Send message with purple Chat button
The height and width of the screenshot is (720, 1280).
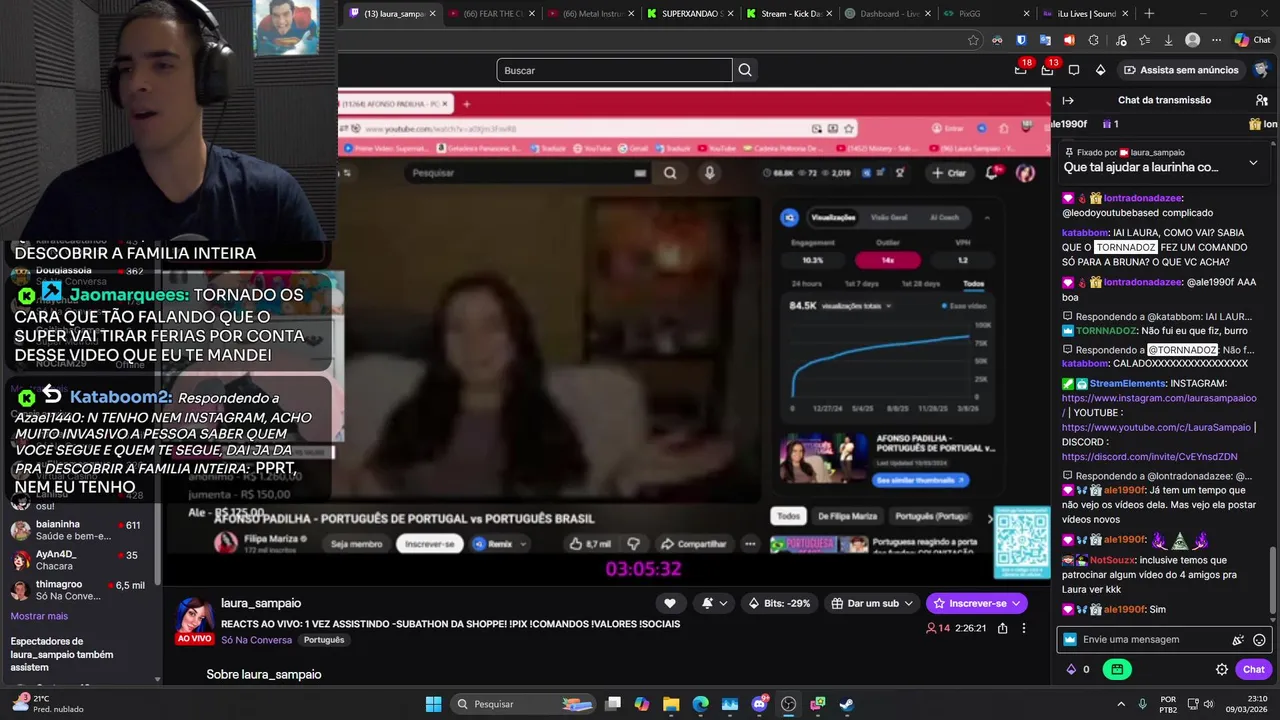pos(1254,669)
